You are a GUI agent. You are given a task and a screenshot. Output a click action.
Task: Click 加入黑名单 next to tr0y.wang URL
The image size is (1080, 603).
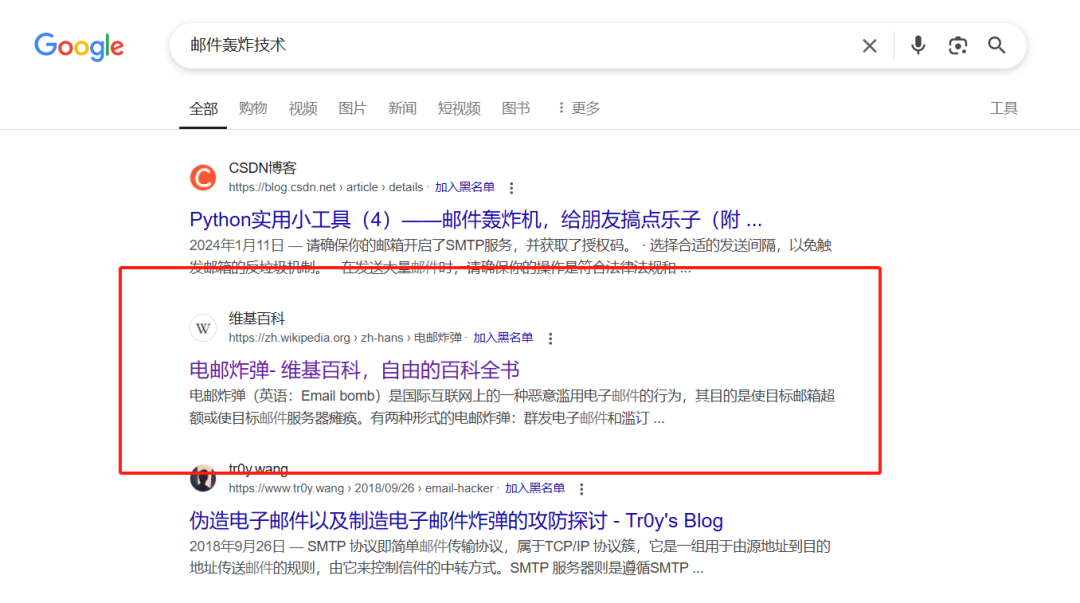[x=534, y=488]
